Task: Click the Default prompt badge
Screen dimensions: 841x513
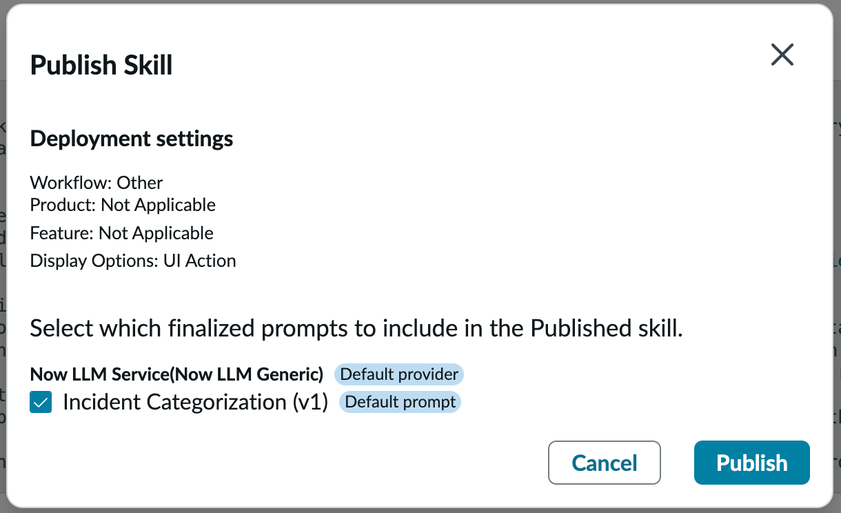Action: click(x=400, y=402)
